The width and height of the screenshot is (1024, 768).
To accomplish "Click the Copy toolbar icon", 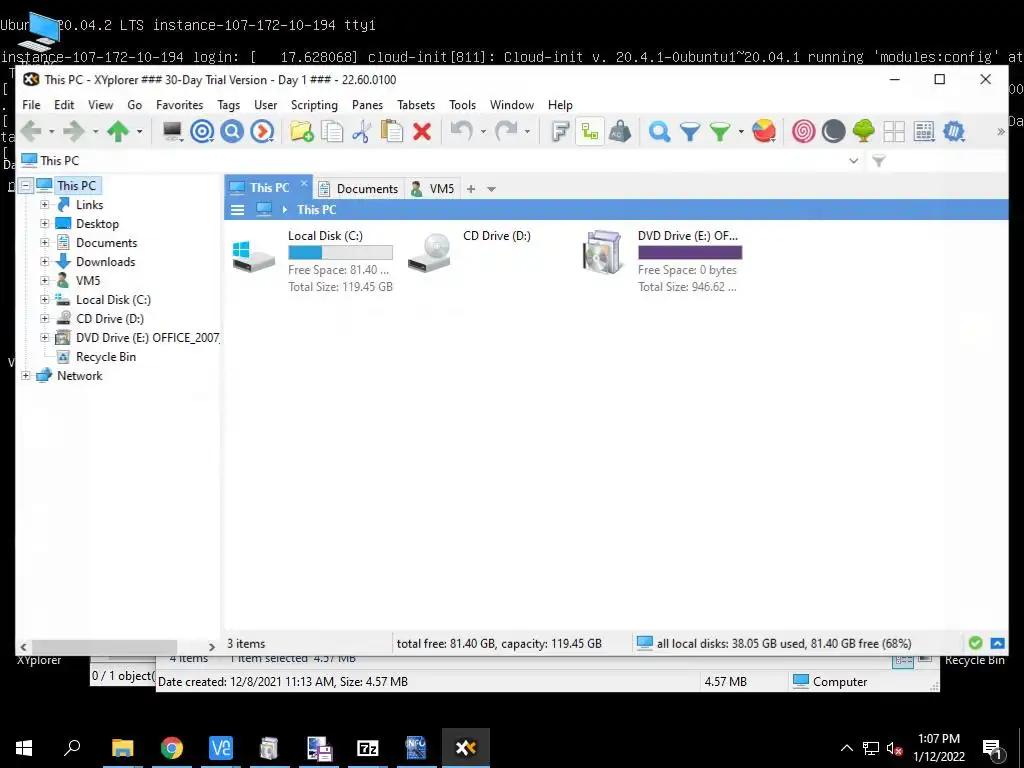I will (332, 131).
